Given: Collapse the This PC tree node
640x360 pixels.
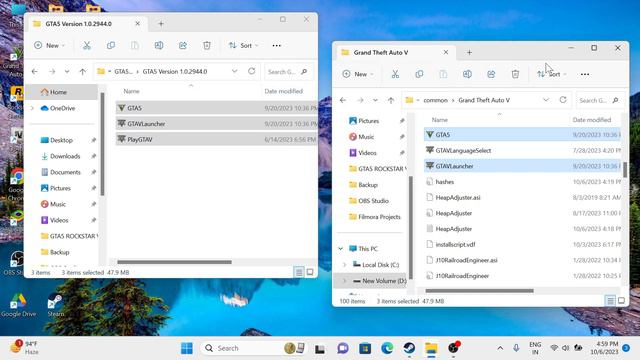Looking at the screenshot, I should coord(340,249).
